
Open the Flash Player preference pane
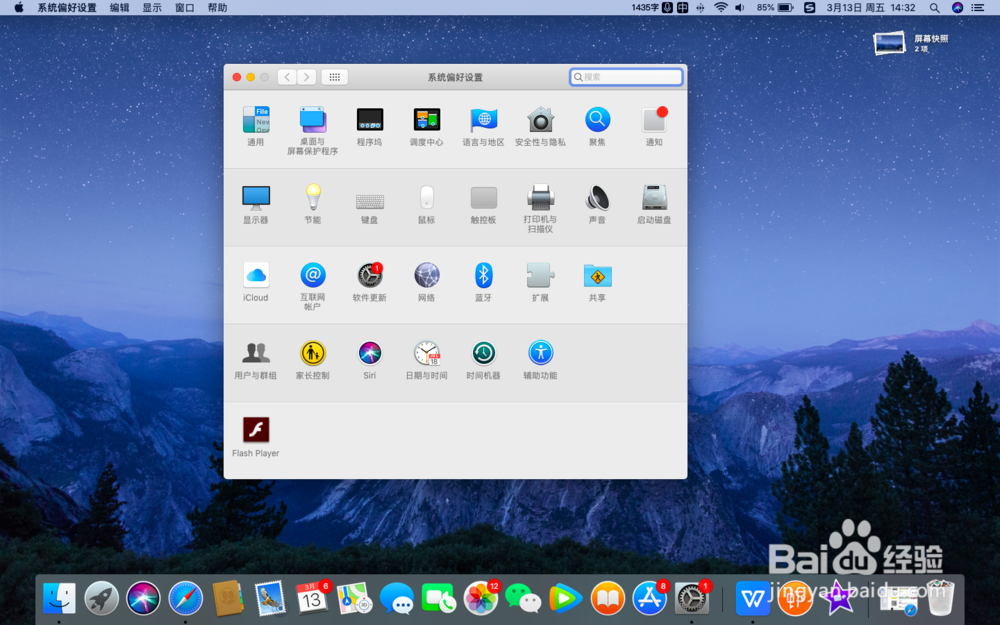256,437
